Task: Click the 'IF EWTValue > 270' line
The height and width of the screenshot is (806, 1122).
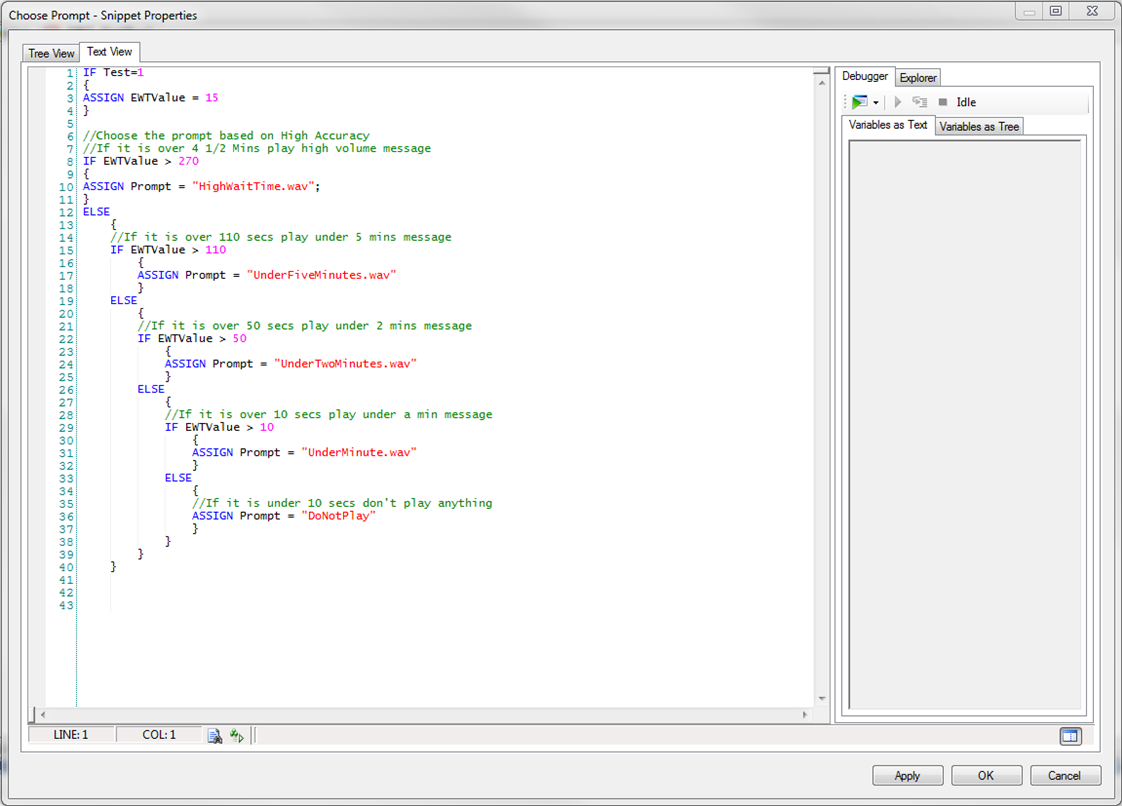Action: click(140, 161)
